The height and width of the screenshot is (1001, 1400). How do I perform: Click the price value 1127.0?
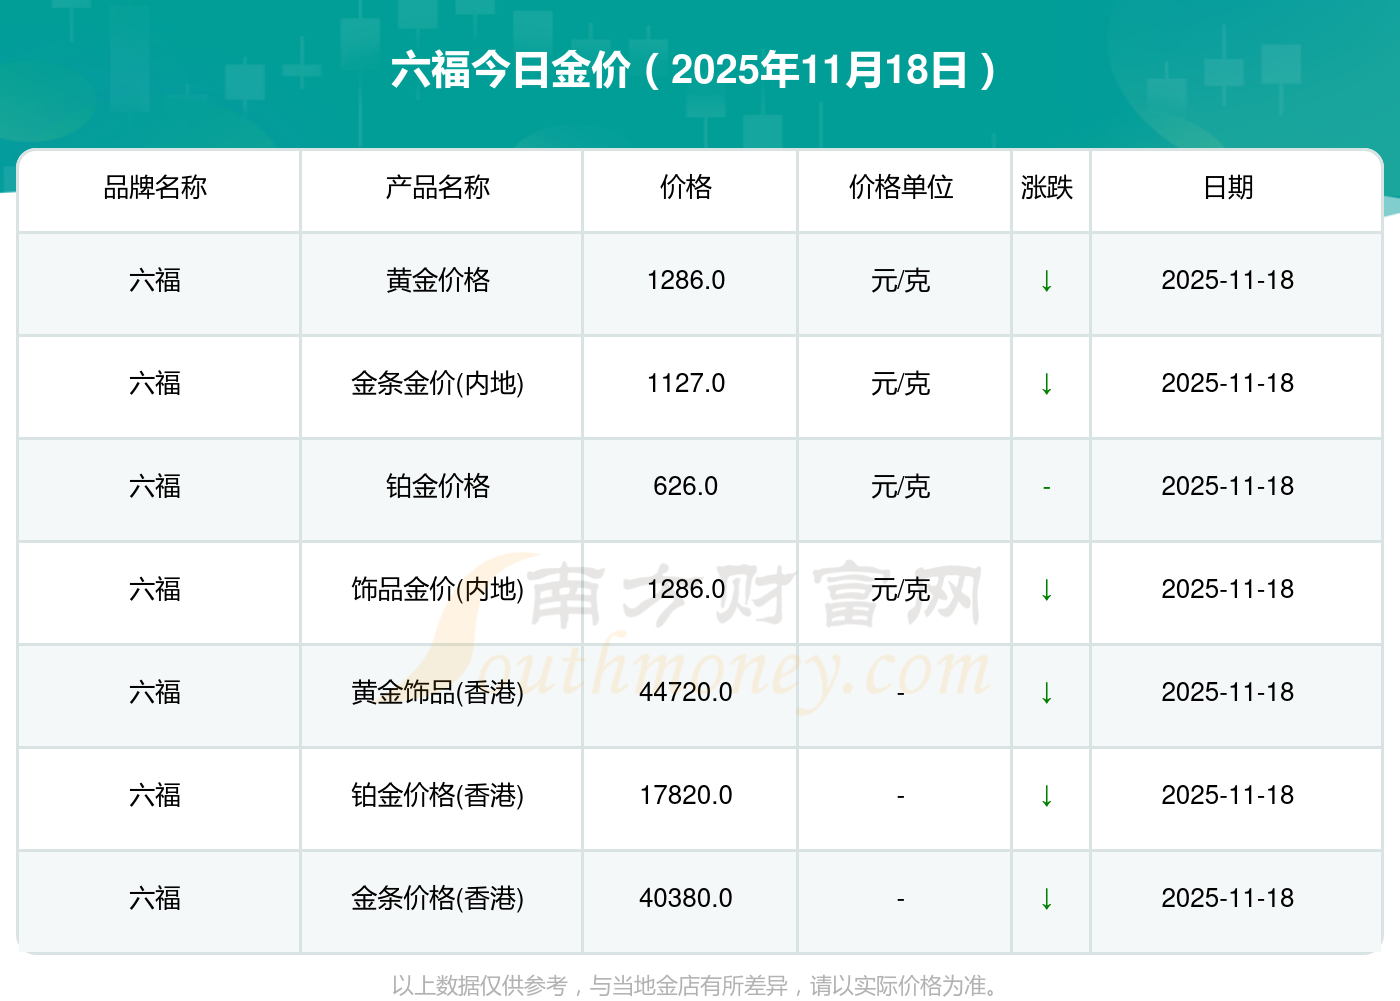pos(686,383)
